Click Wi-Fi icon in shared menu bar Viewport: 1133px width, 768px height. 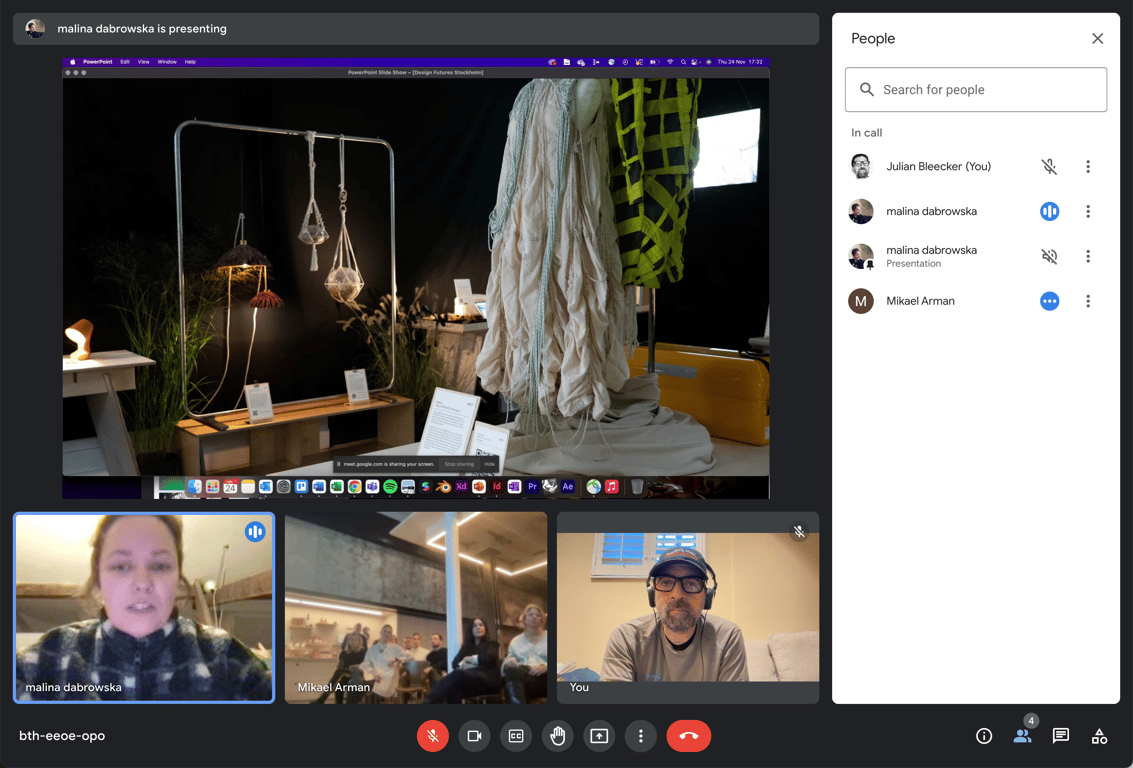tap(670, 62)
